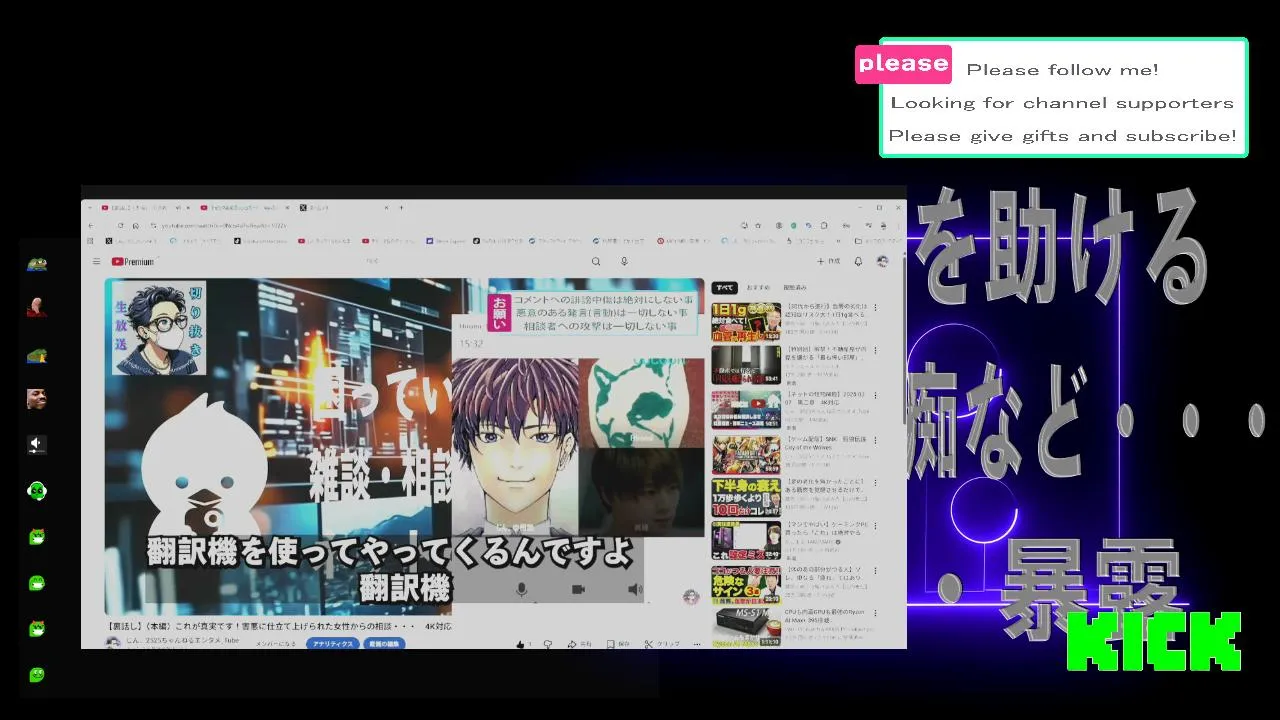Click the YouTube page scrollbar

pyautogui.click(x=904, y=340)
